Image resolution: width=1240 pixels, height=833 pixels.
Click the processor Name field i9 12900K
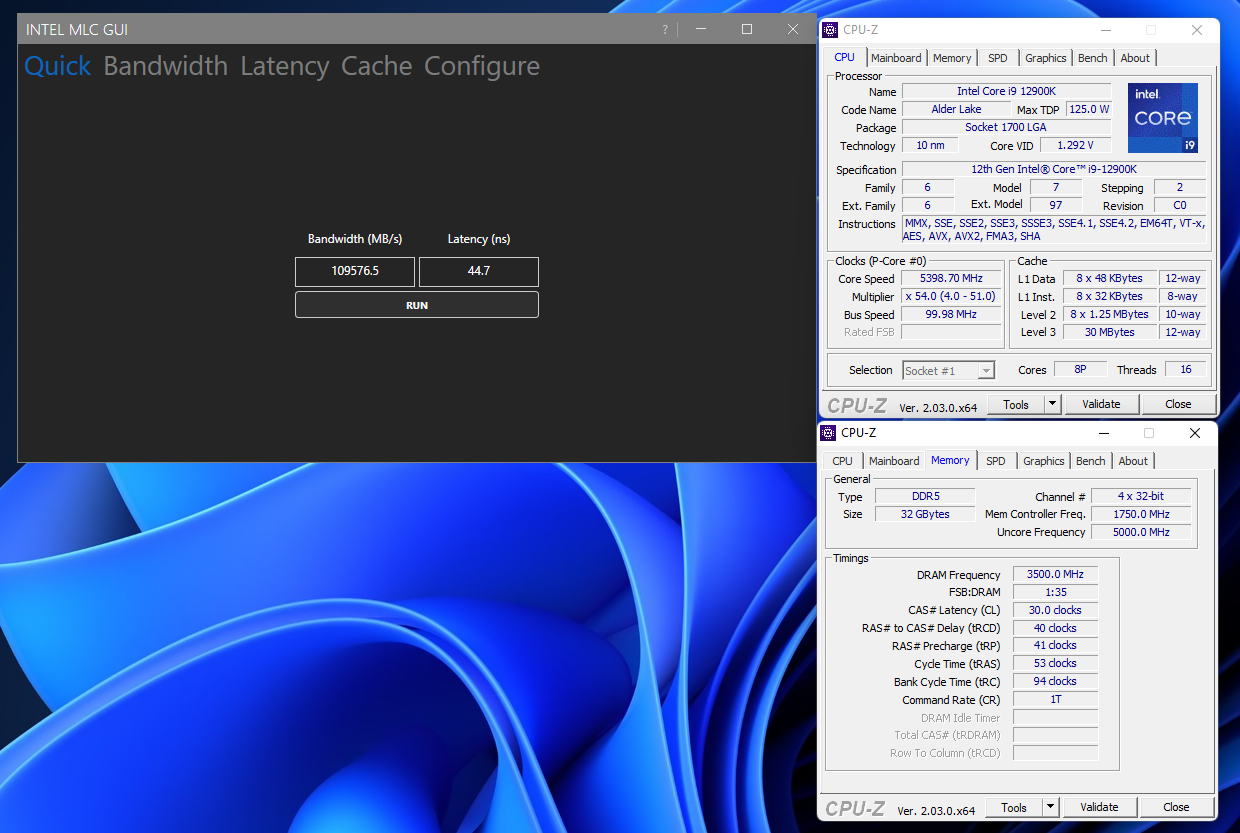pyautogui.click(x=1008, y=92)
